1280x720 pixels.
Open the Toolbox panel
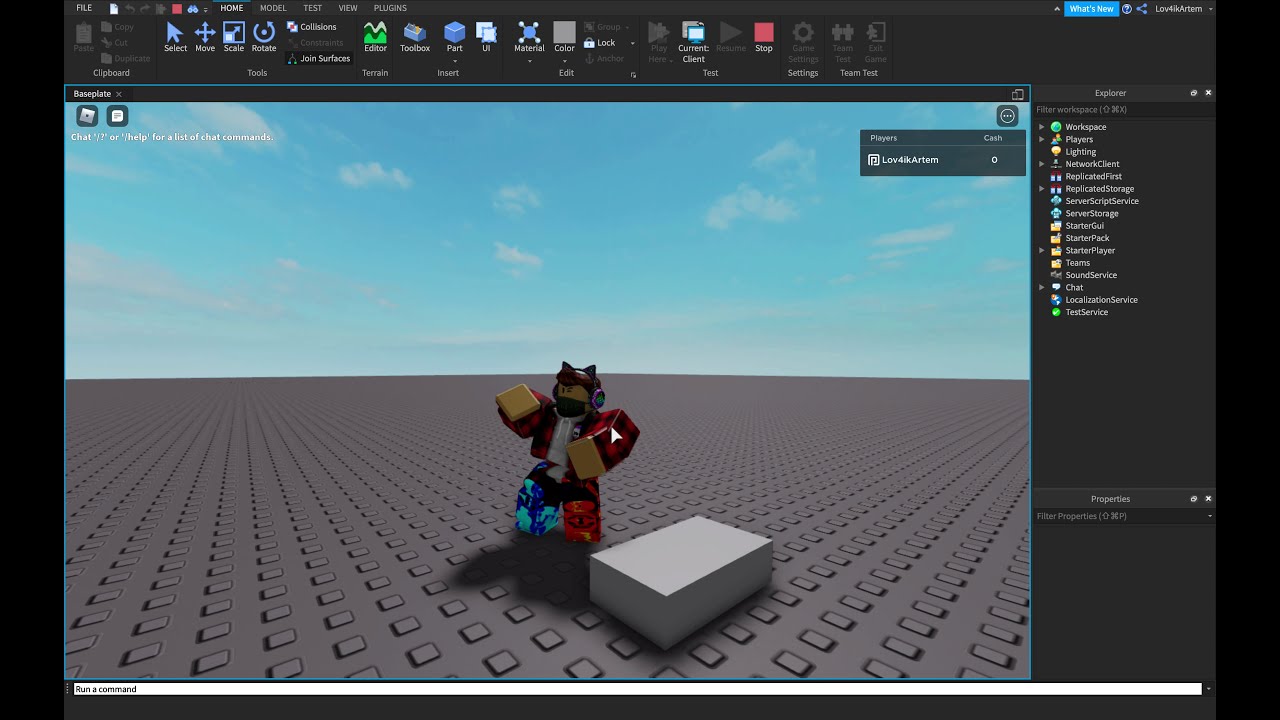(x=415, y=37)
